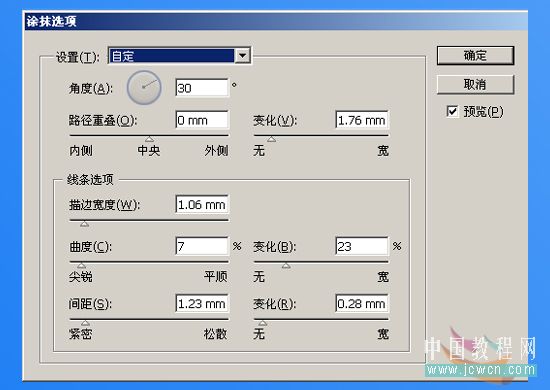Viewport: 550px width, 390px height.
Task: Open the 设置(T) dropdown arrow
Action: [x=242, y=55]
